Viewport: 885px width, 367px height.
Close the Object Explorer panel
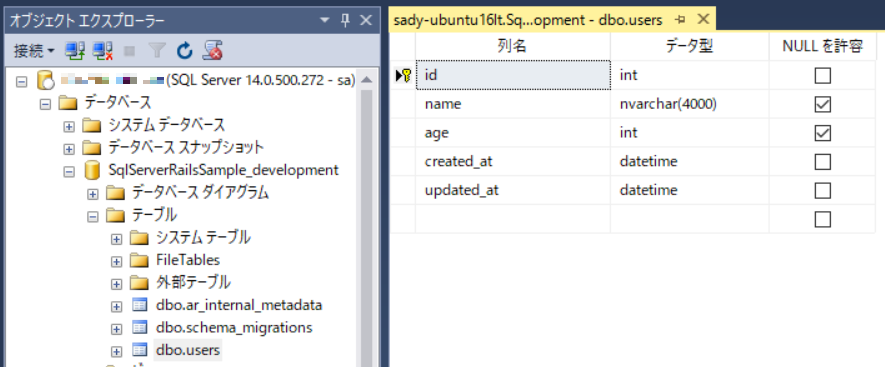[366, 20]
